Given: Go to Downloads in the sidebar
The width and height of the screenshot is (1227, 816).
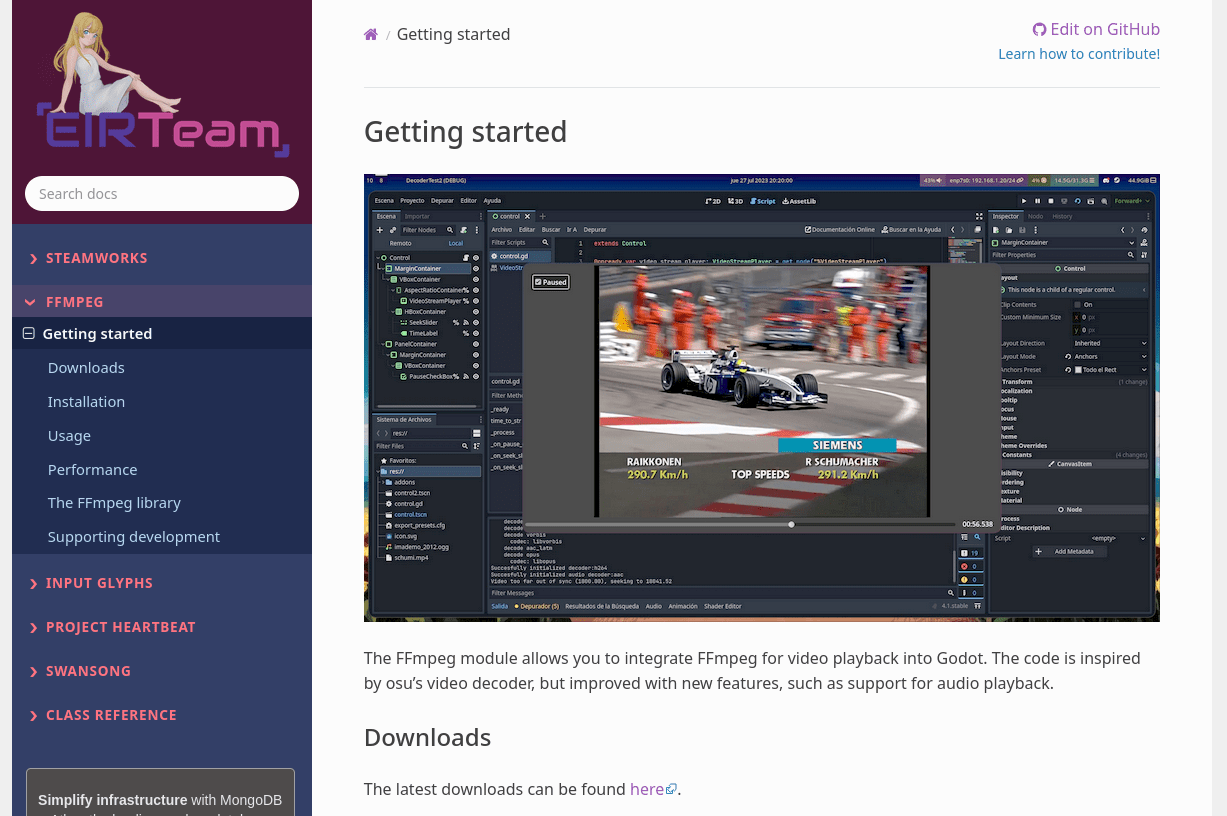Looking at the screenshot, I should coord(86,368).
